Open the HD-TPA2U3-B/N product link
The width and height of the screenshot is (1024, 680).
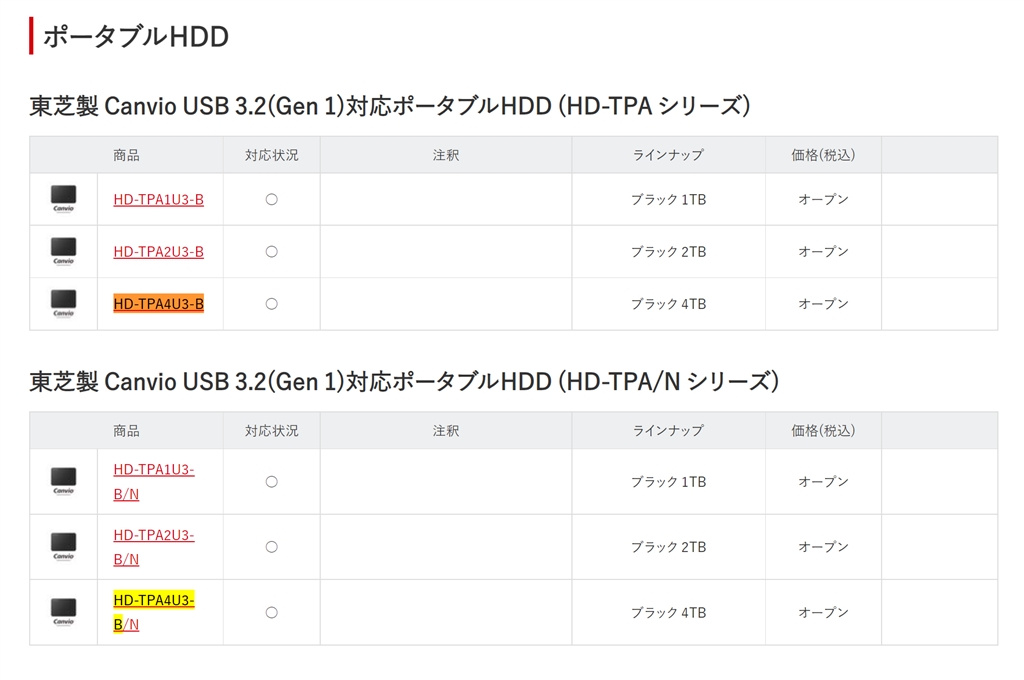tap(153, 535)
